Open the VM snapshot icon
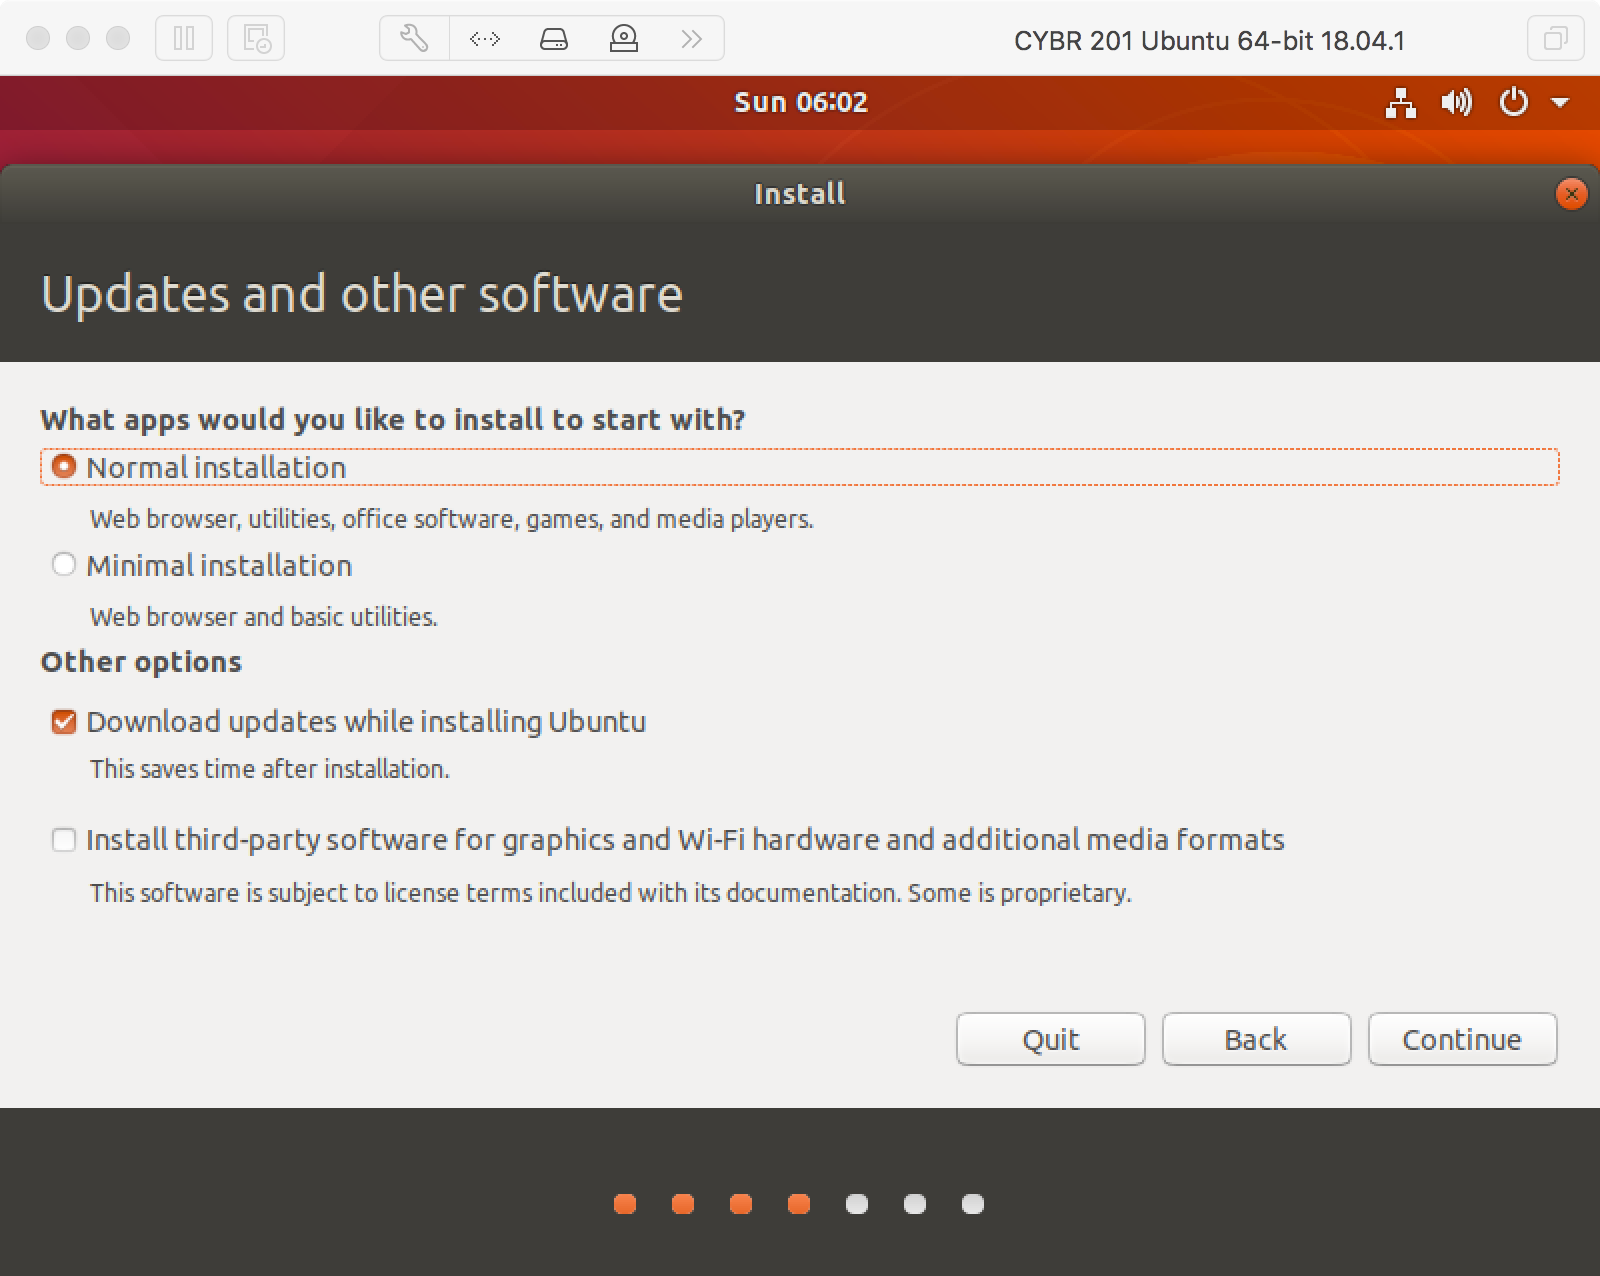1600x1276 pixels. [256, 39]
